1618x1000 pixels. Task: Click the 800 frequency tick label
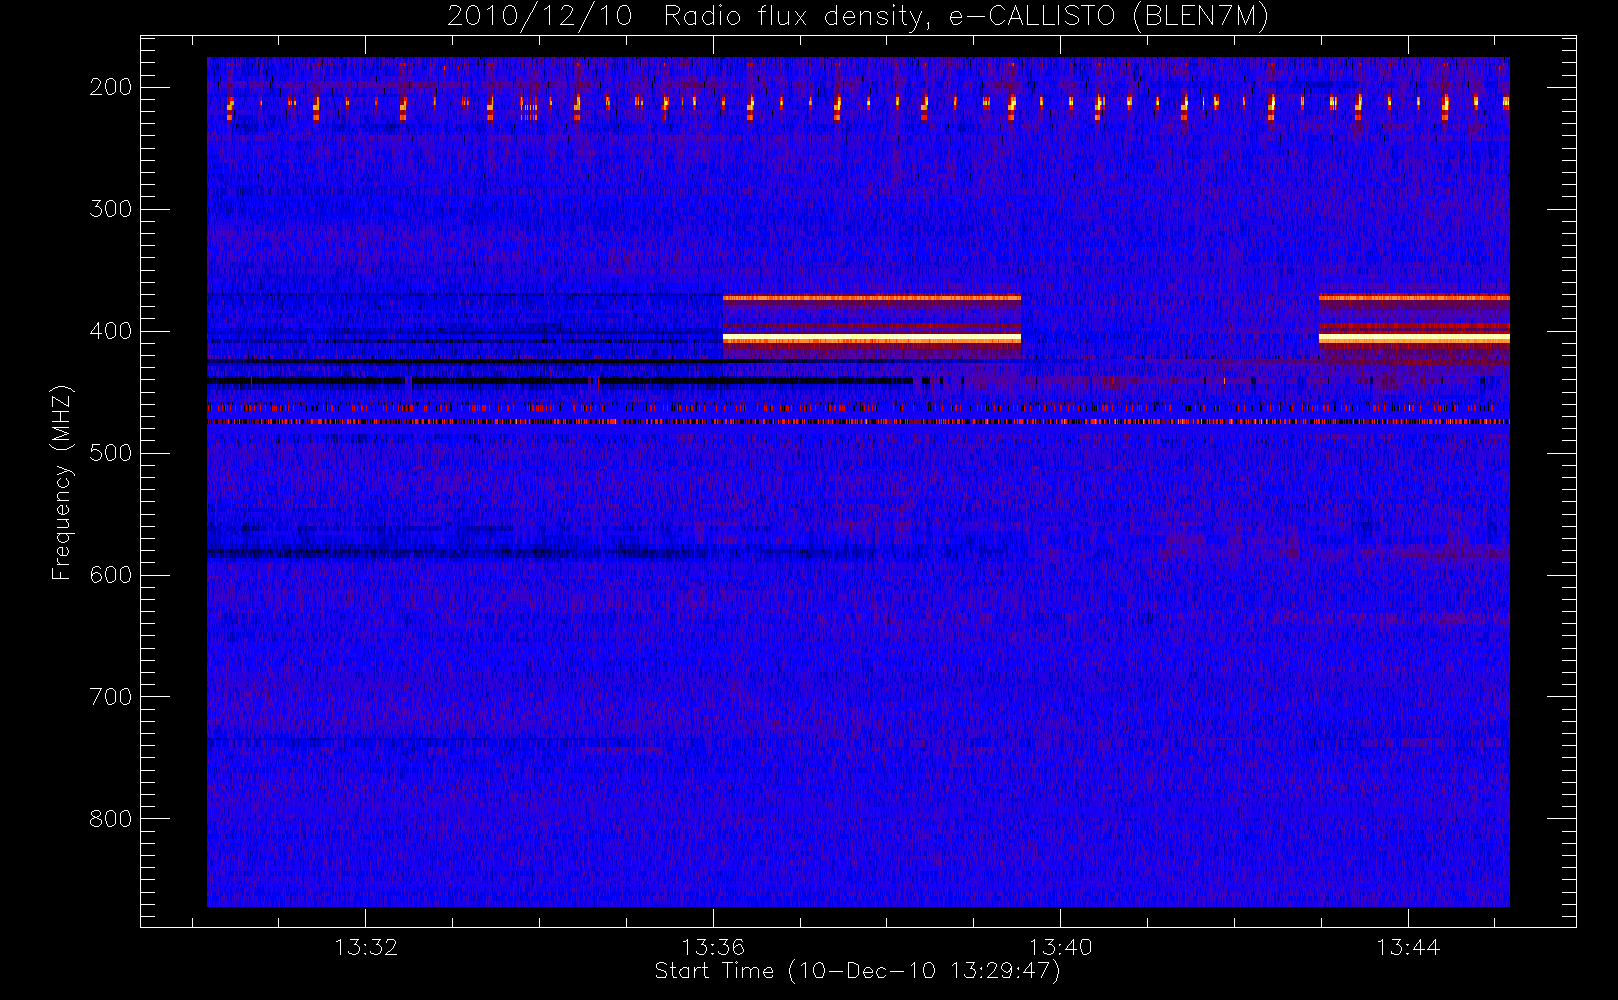click(111, 819)
